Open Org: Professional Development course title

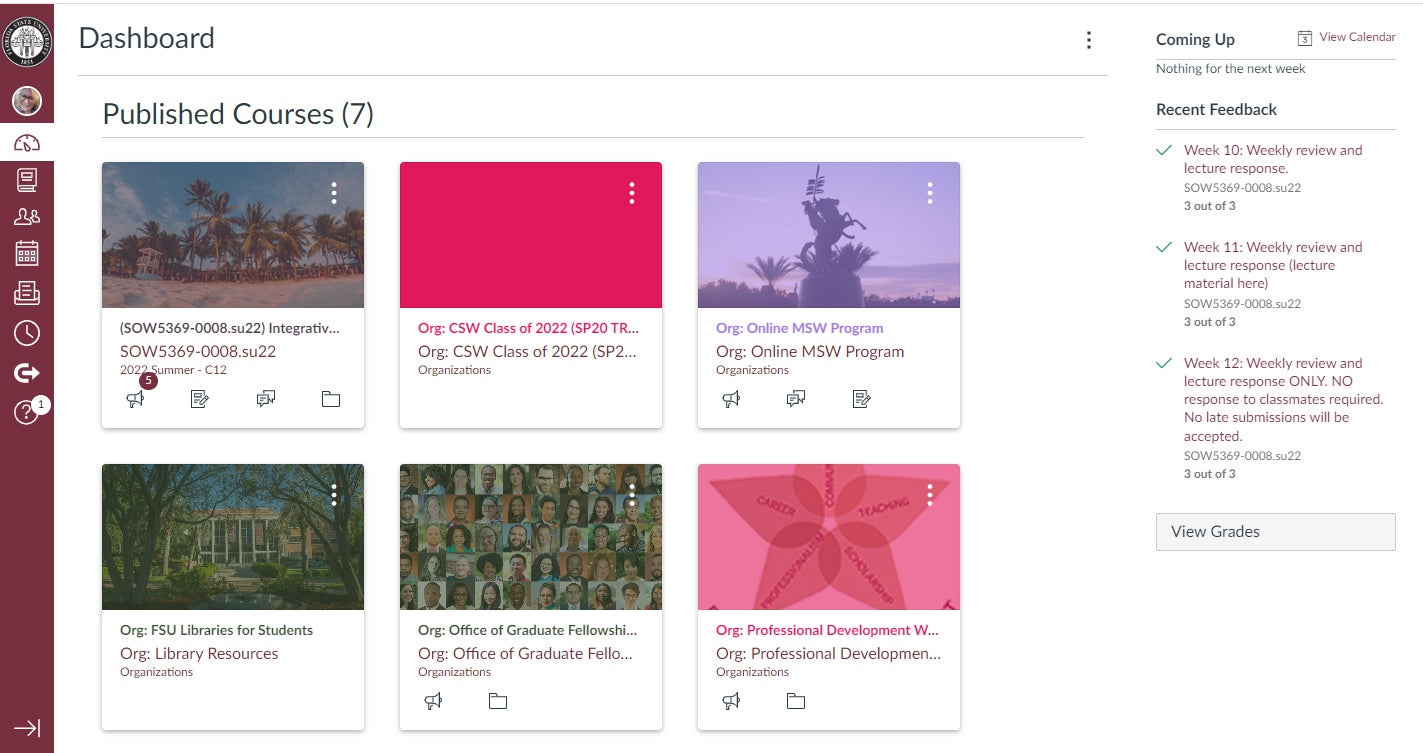(x=828, y=654)
